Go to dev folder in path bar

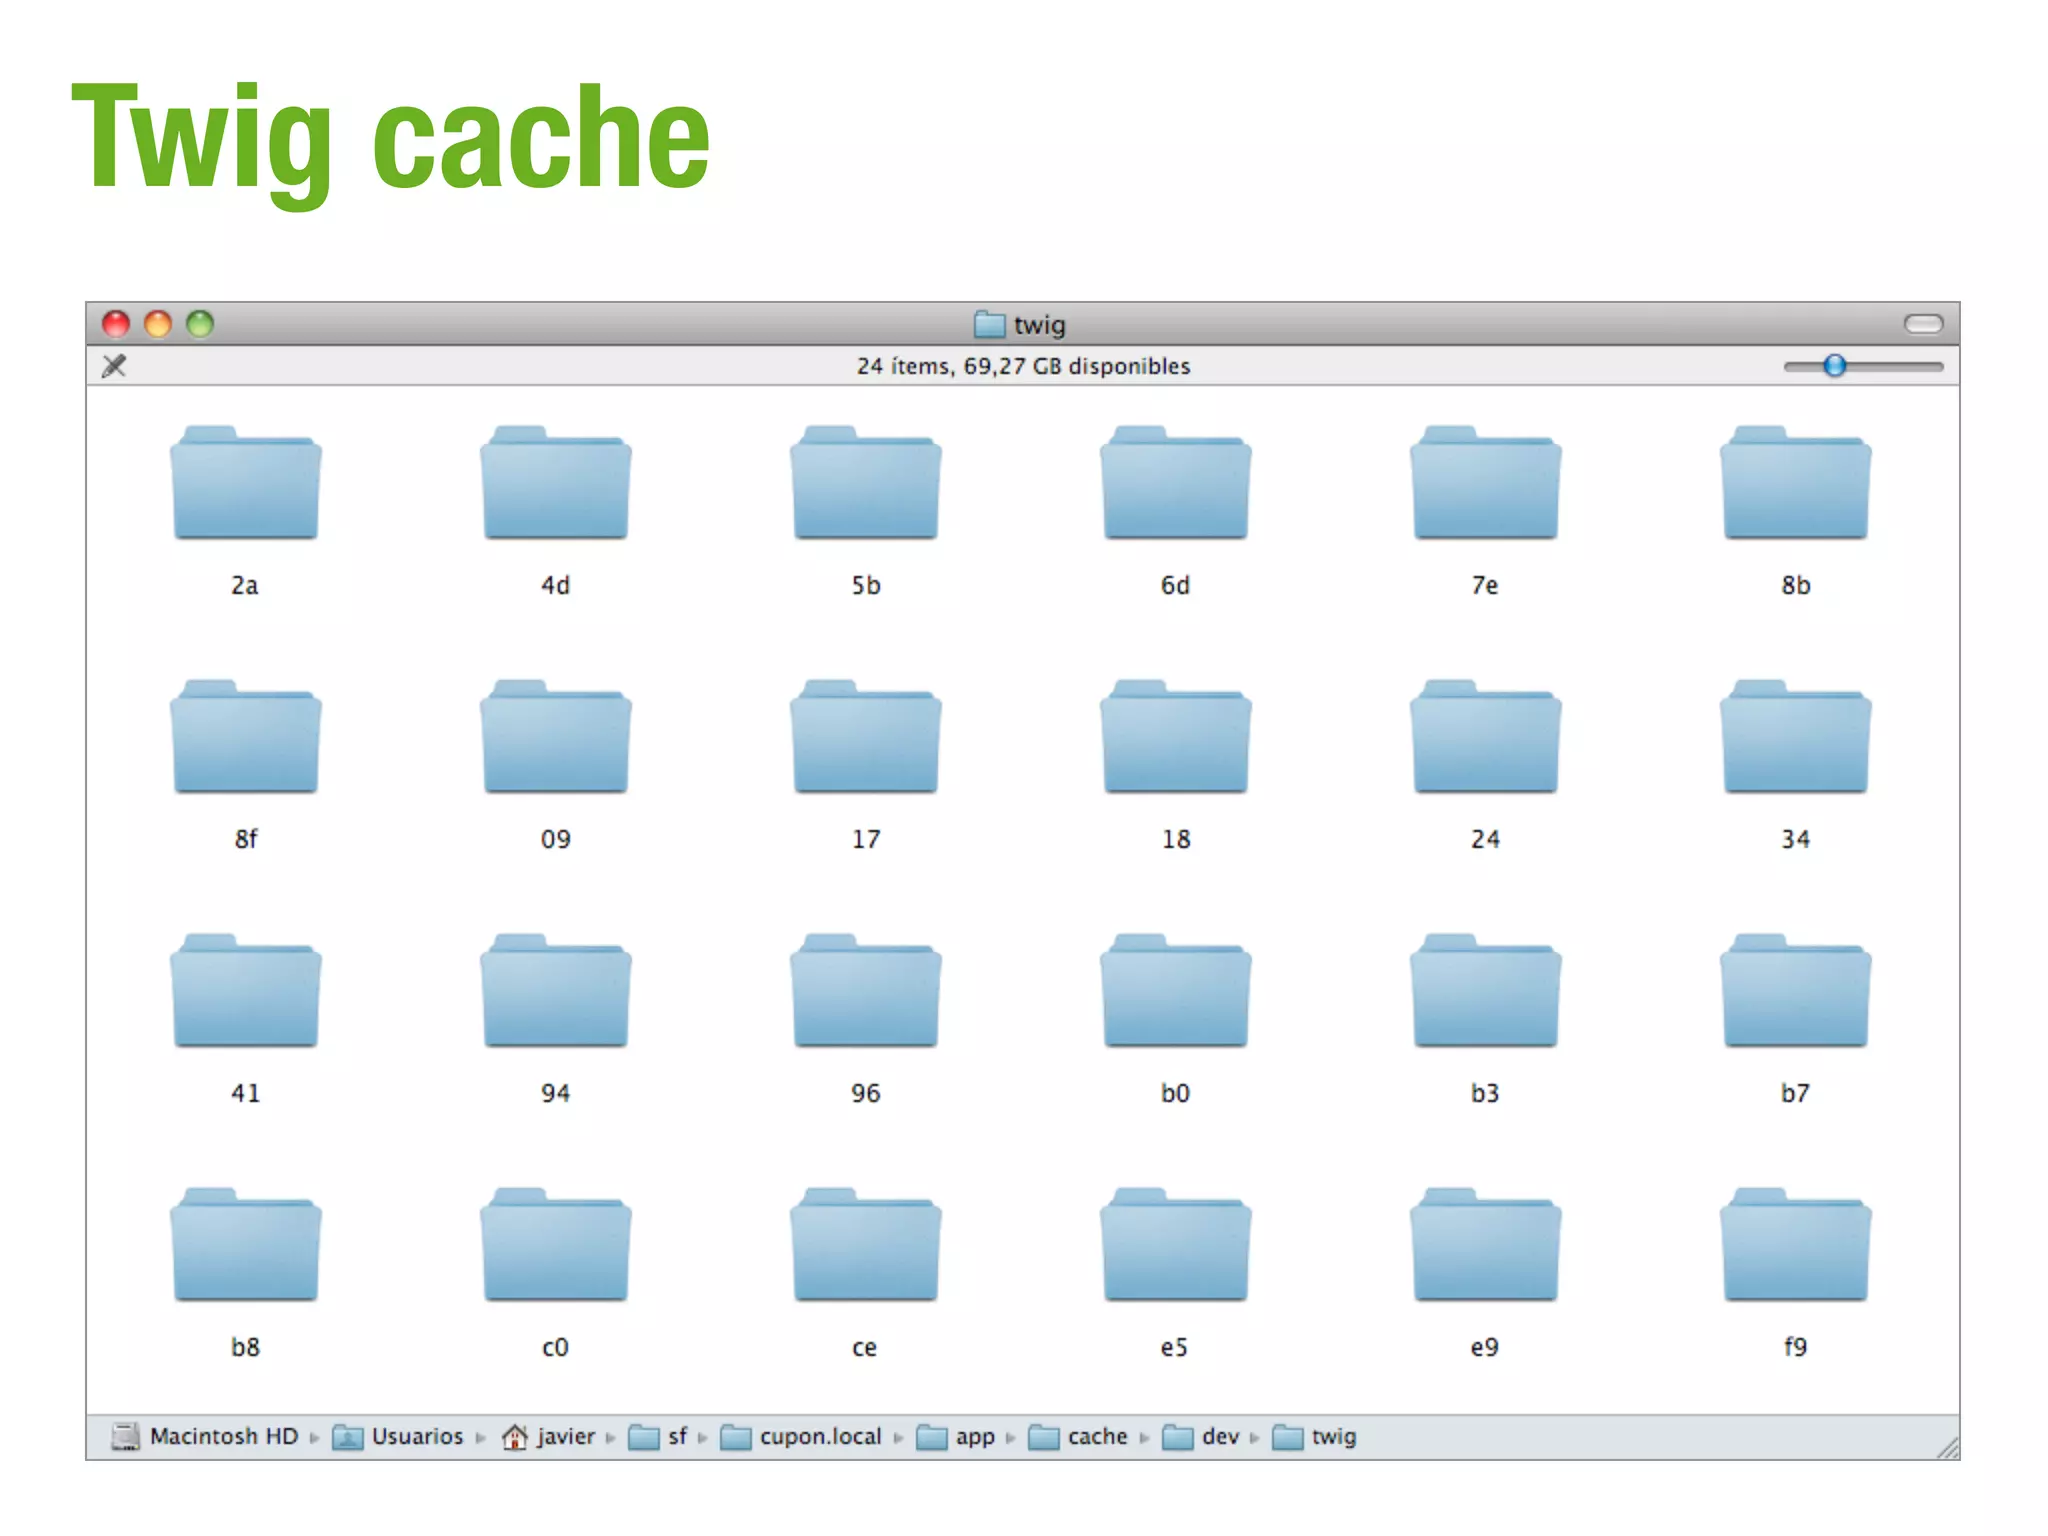coord(1201,1437)
